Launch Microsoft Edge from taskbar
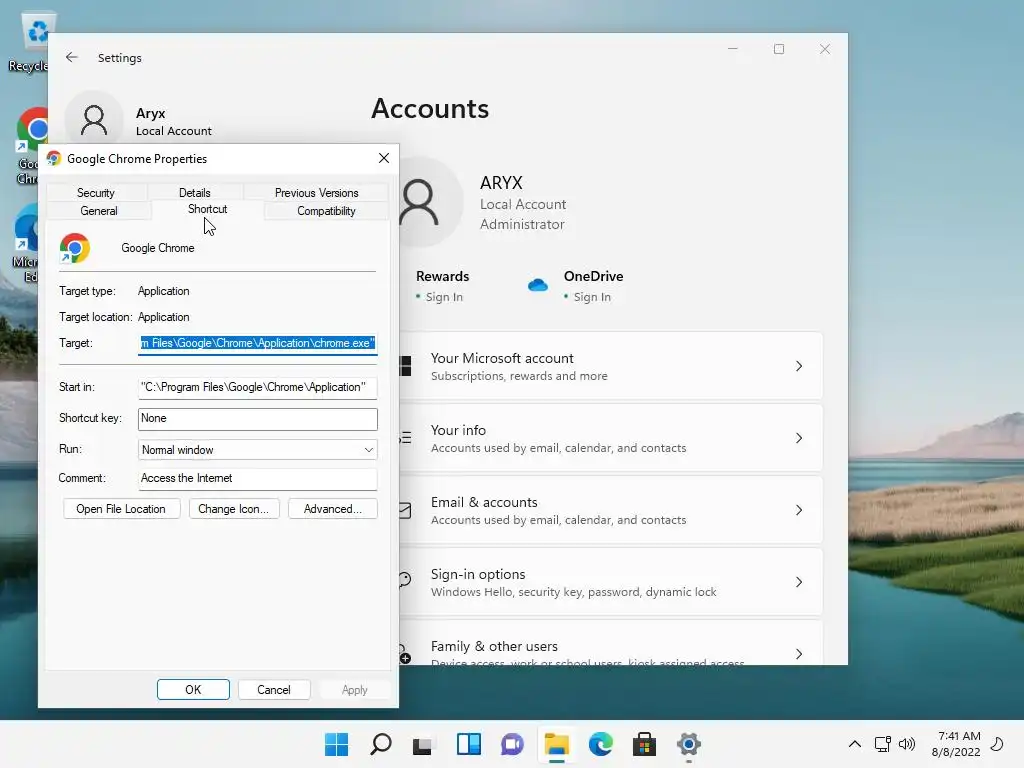 pos(601,744)
